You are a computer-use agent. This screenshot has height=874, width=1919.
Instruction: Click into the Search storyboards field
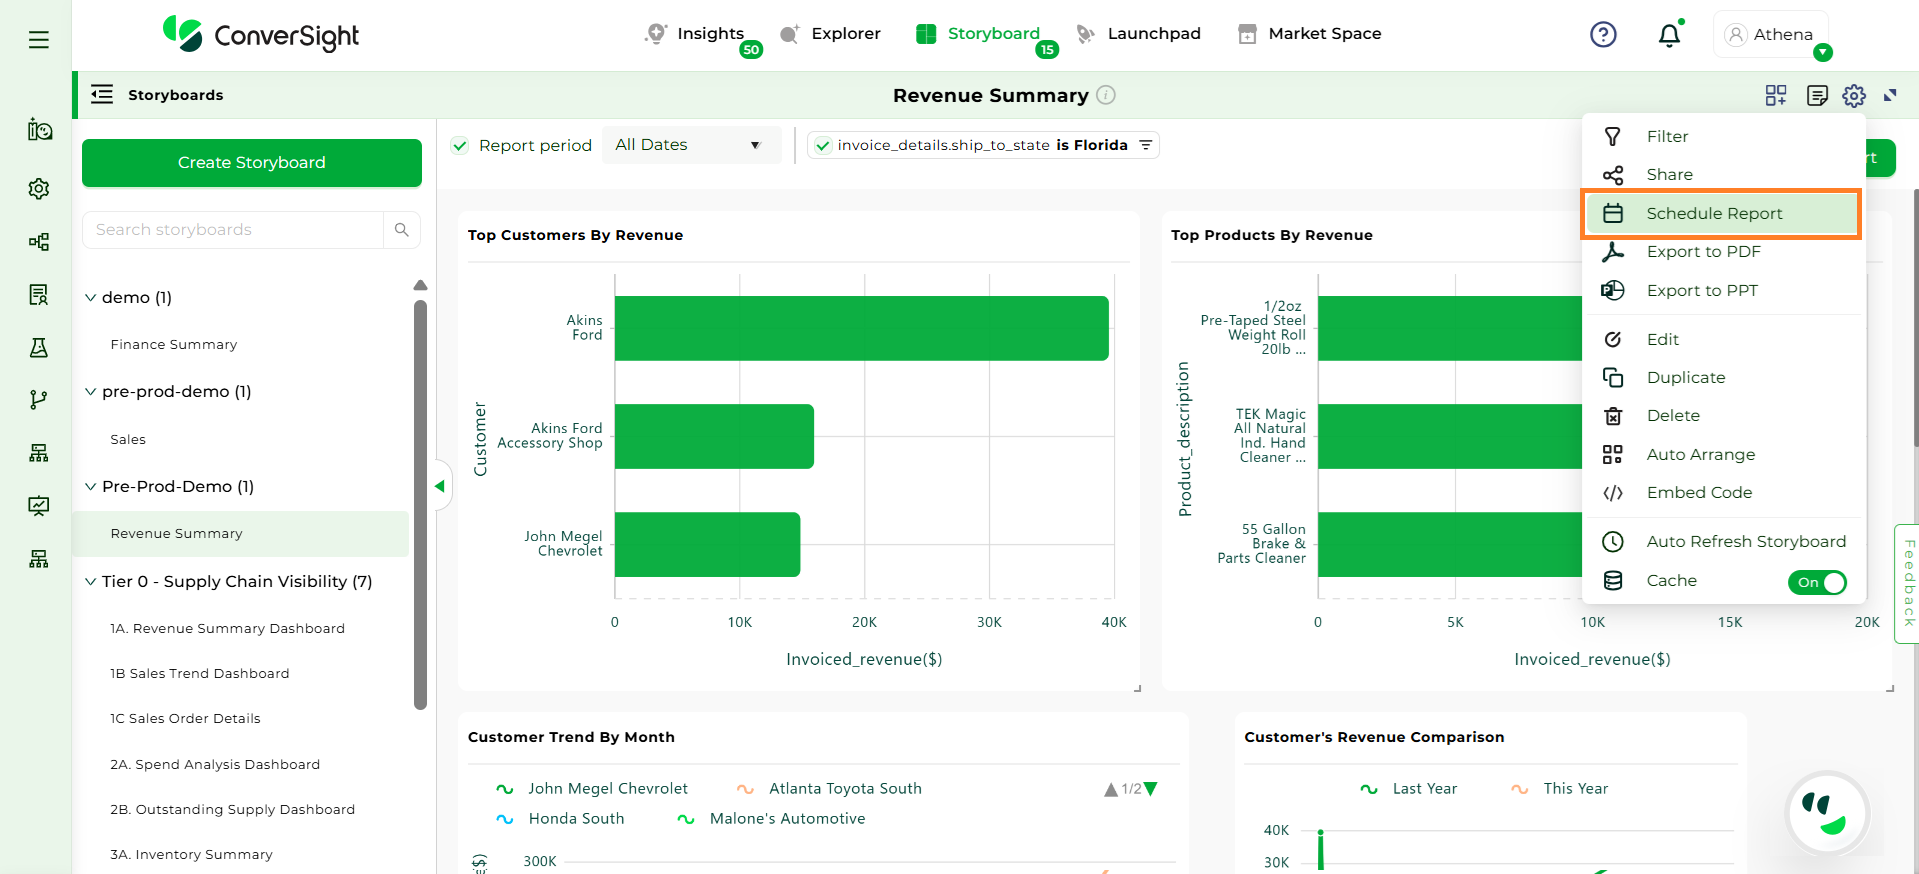pyautogui.click(x=233, y=230)
